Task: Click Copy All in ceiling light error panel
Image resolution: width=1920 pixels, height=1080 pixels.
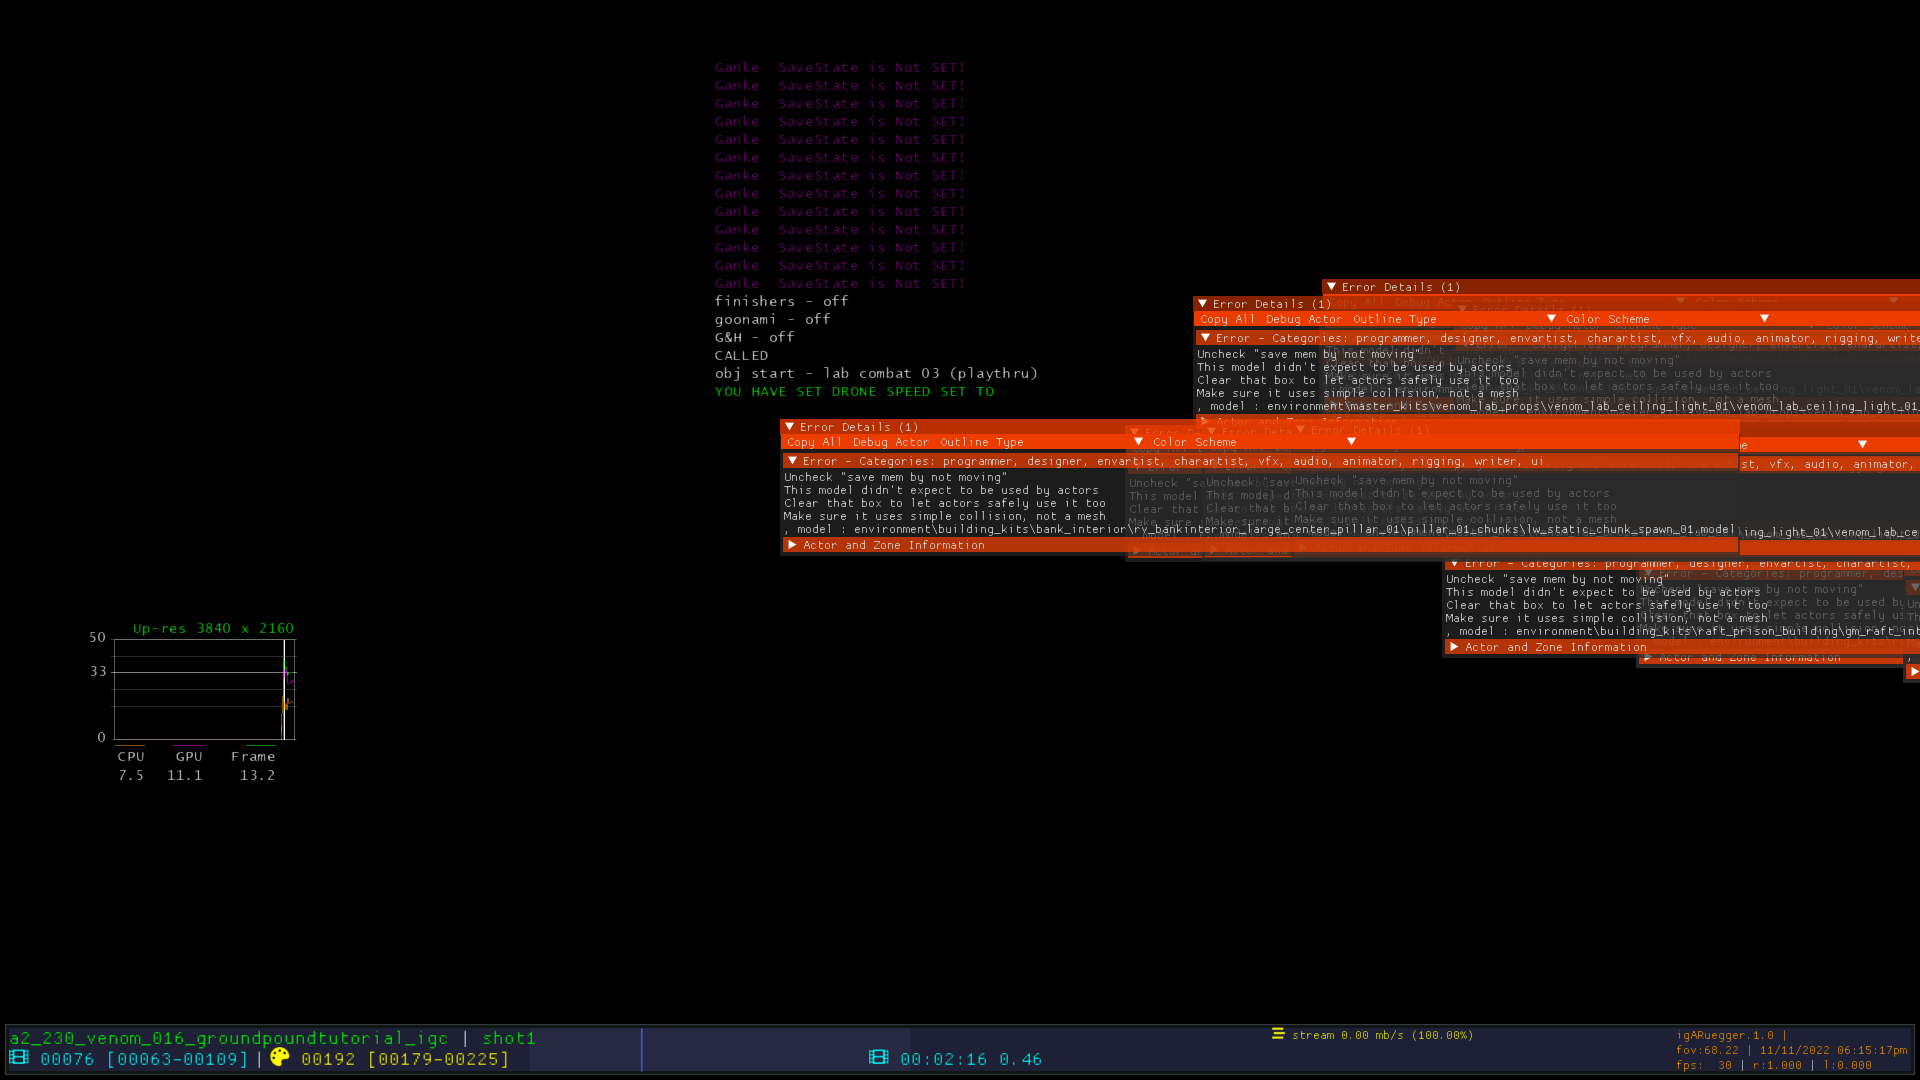Action: 1227,319
